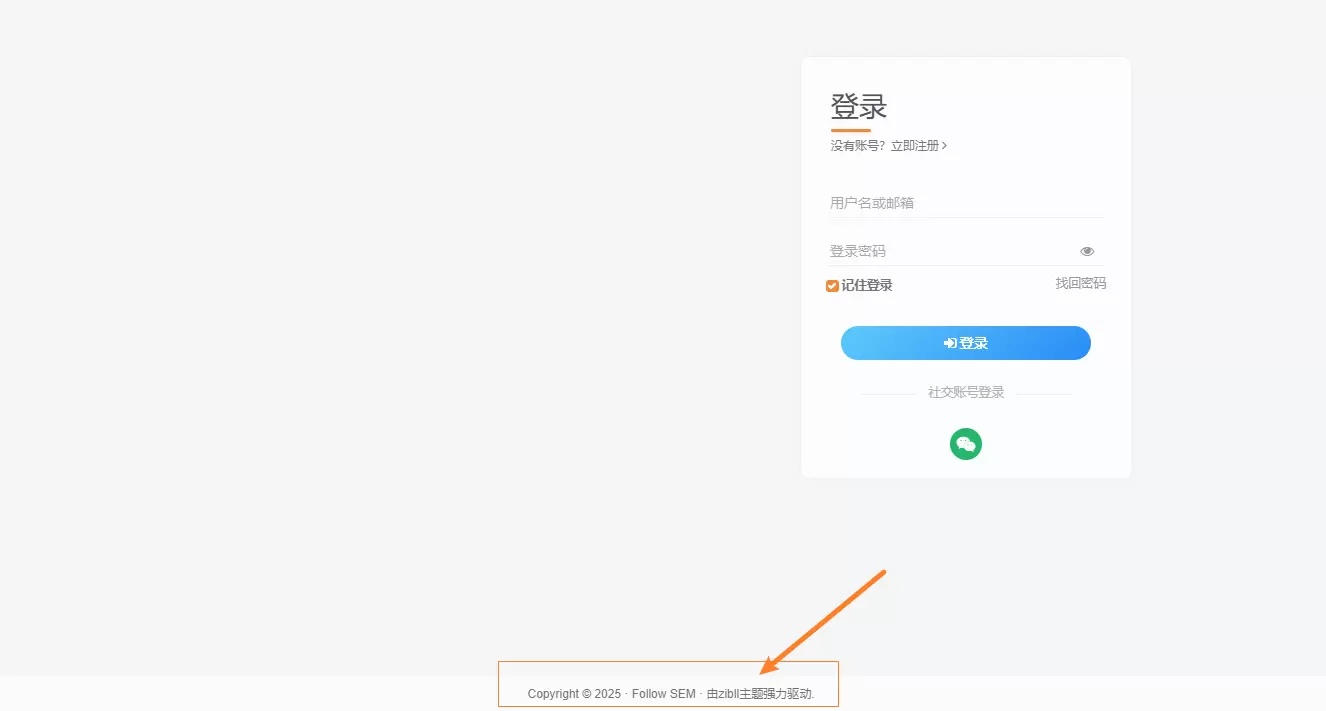Click the Copyright © 2025 footer text
The width and height of the screenshot is (1326, 711).
point(575,694)
